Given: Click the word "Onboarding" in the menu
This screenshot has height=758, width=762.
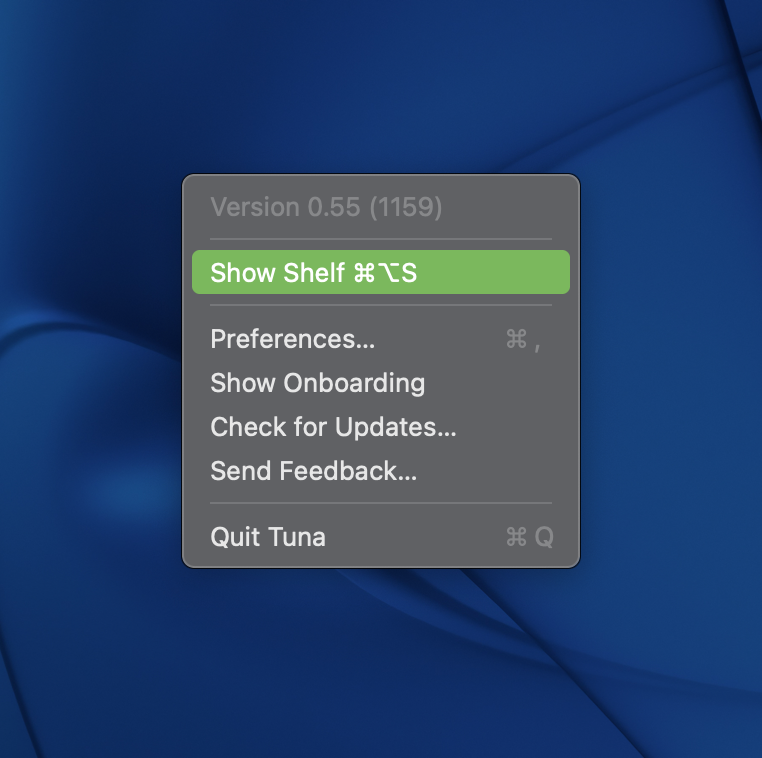Looking at the screenshot, I should click(355, 383).
